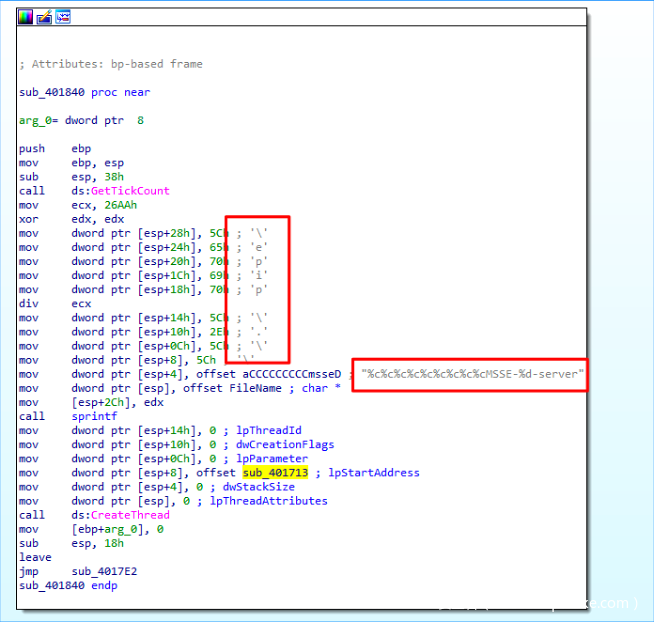The width and height of the screenshot is (654, 622).
Task: Click the node color palette icon
Action: point(27,17)
